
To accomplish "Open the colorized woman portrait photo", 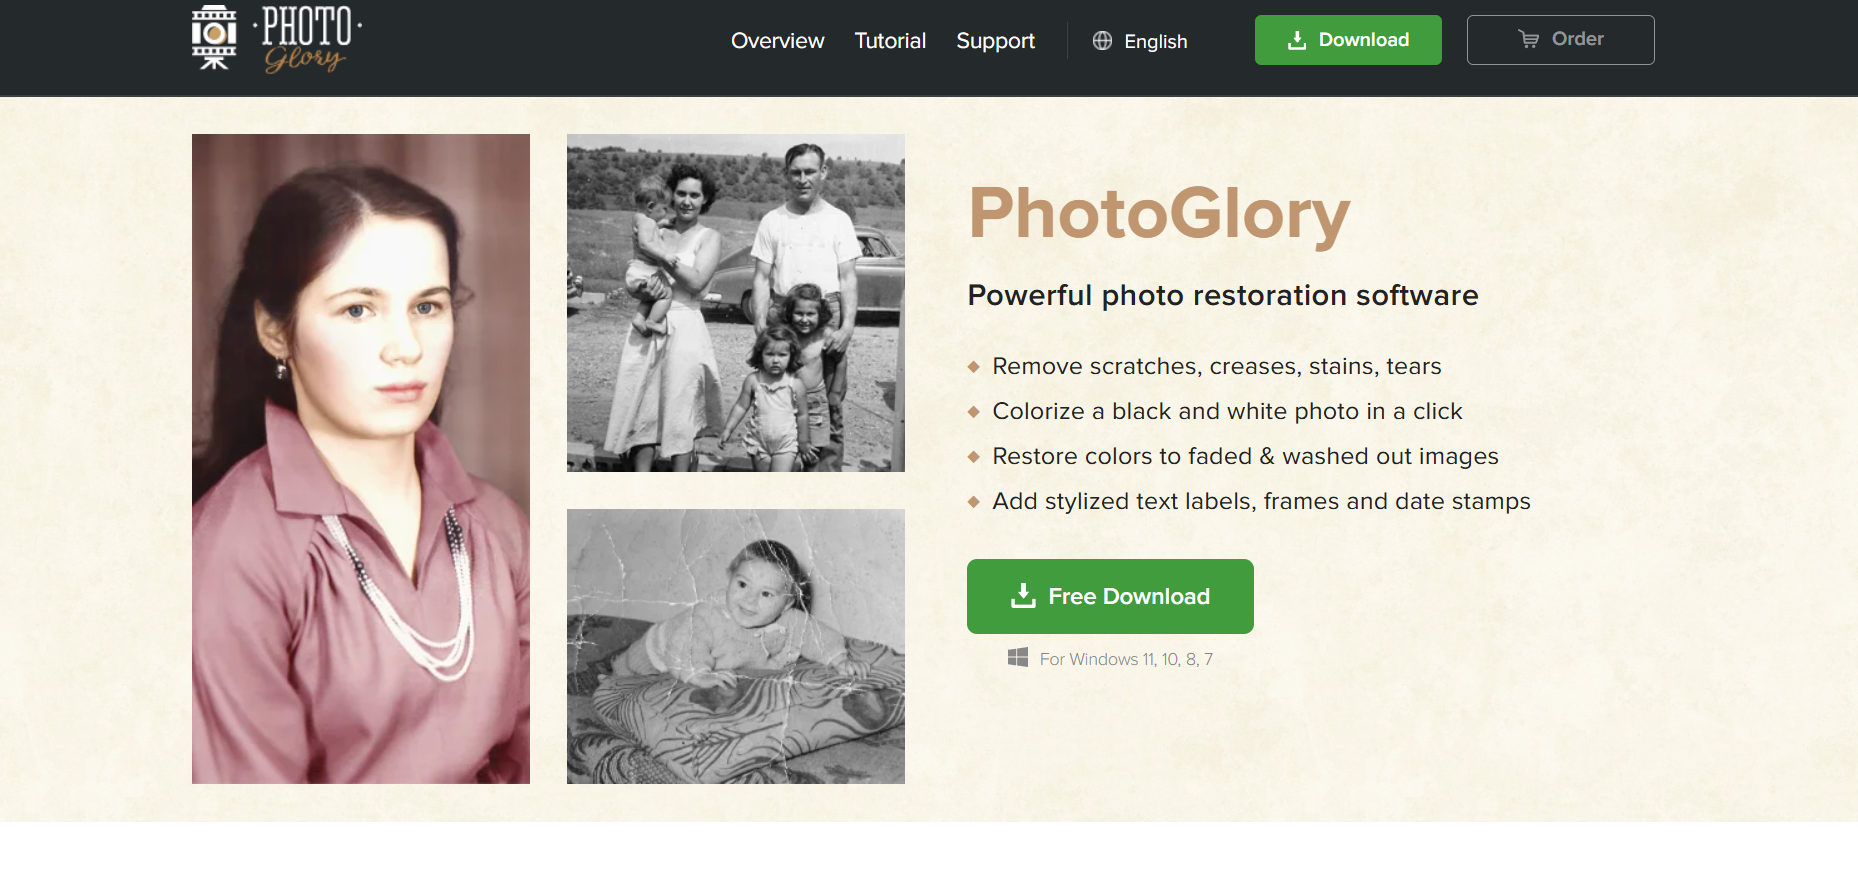I will [361, 458].
